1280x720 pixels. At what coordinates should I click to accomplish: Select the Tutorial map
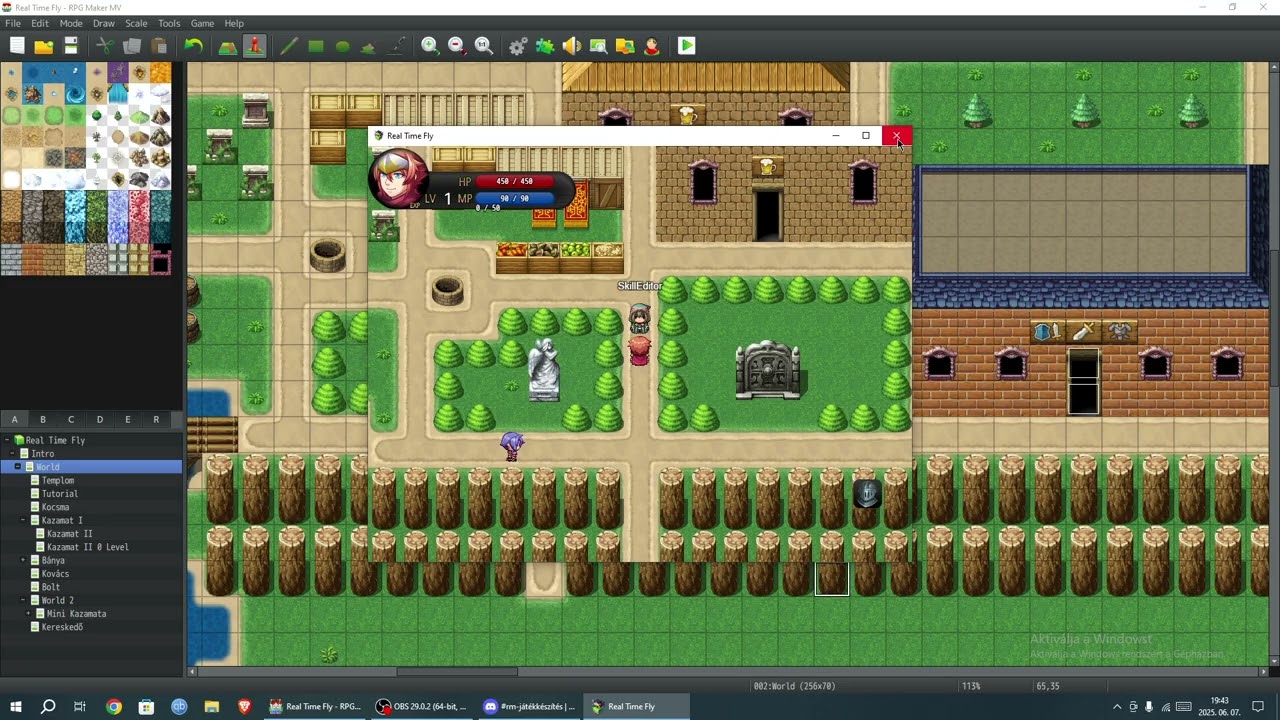pos(60,494)
